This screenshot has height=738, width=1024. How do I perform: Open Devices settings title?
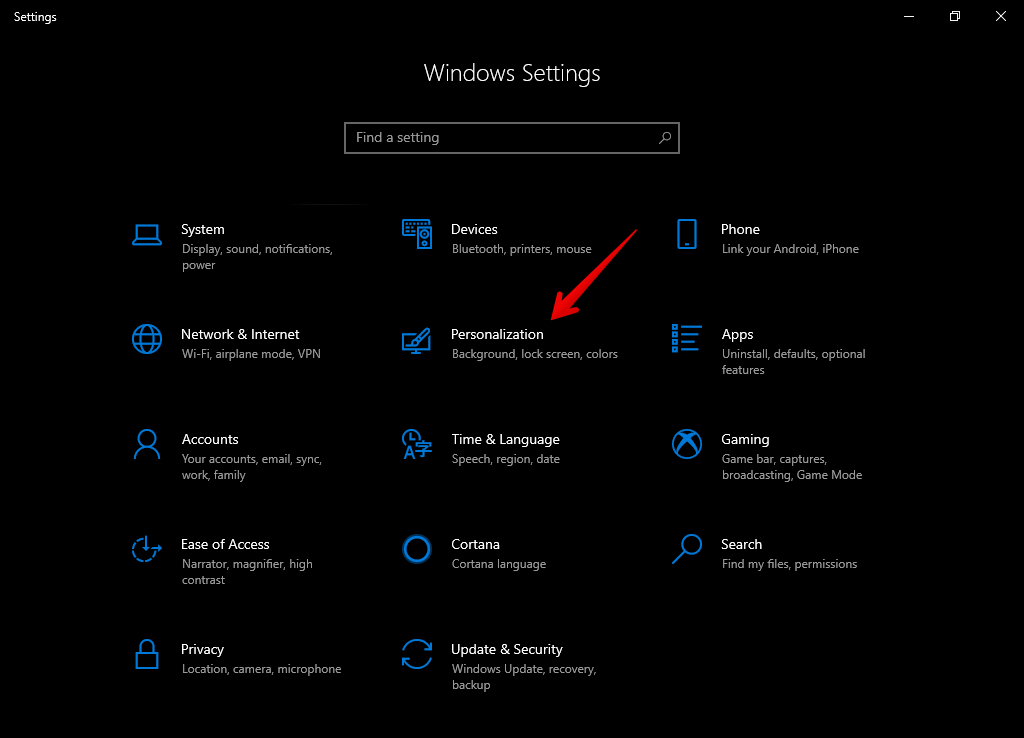[x=474, y=229]
